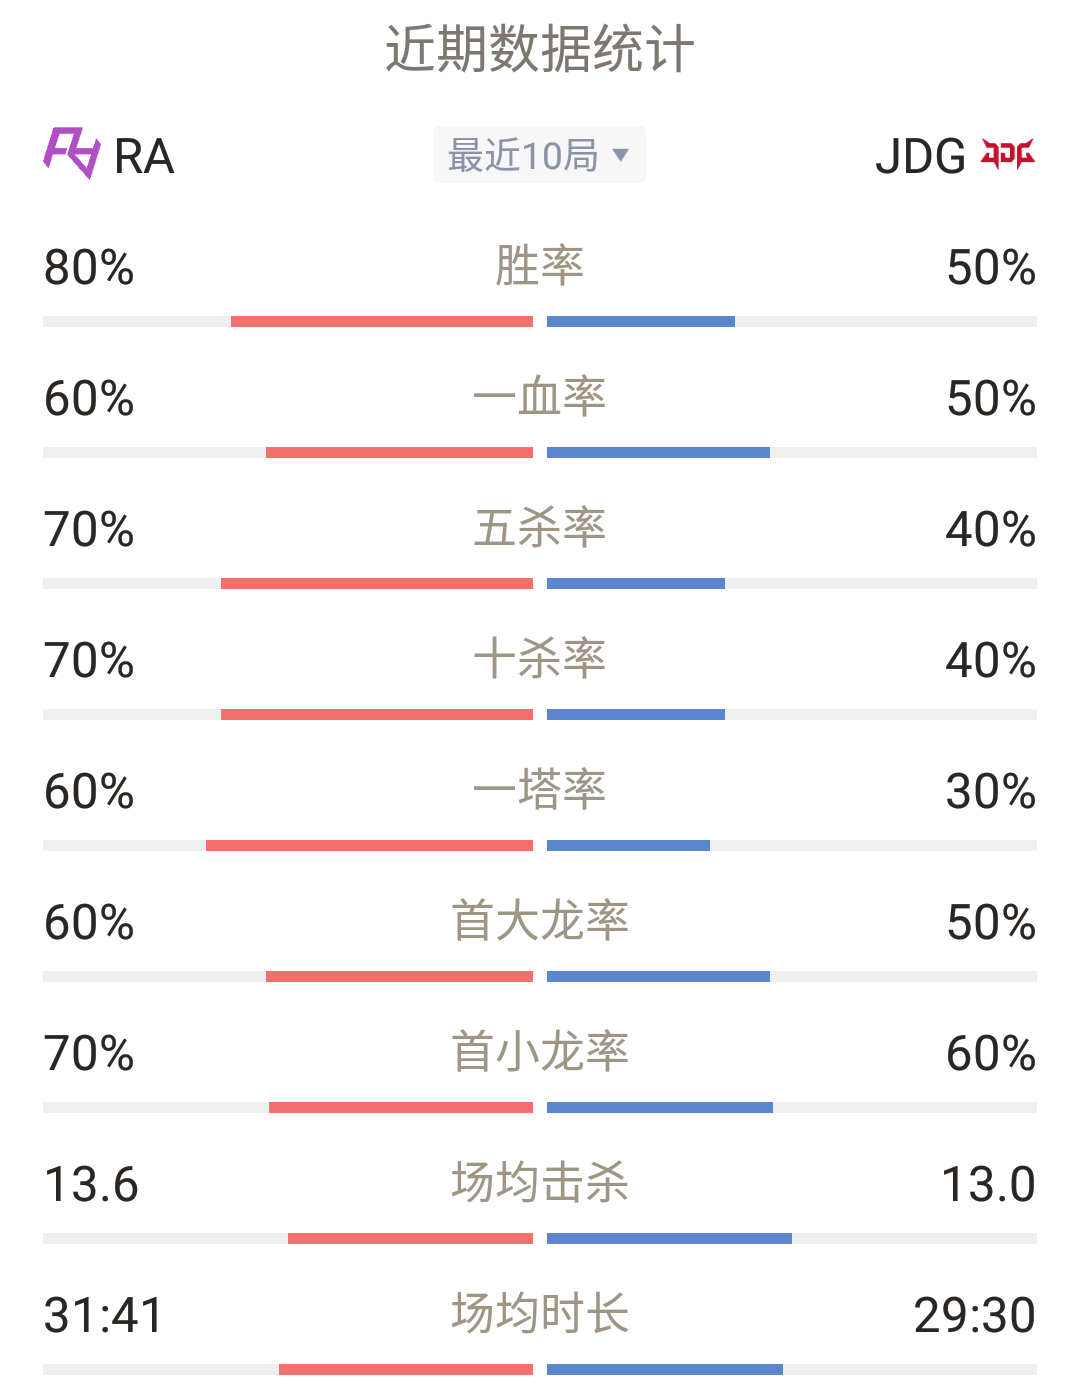Click the blue JDG 胜率 bar

point(641,321)
